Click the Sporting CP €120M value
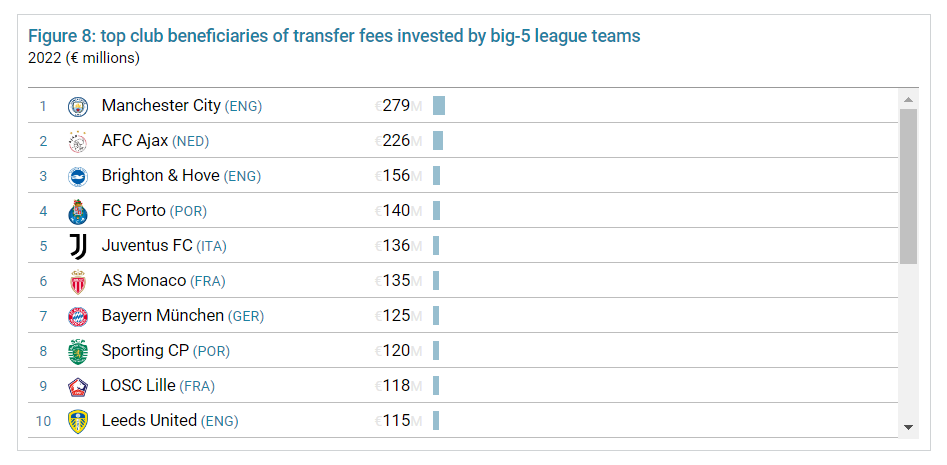Image resolution: width=947 pixels, height=465 pixels. click(x=399, y=351)
